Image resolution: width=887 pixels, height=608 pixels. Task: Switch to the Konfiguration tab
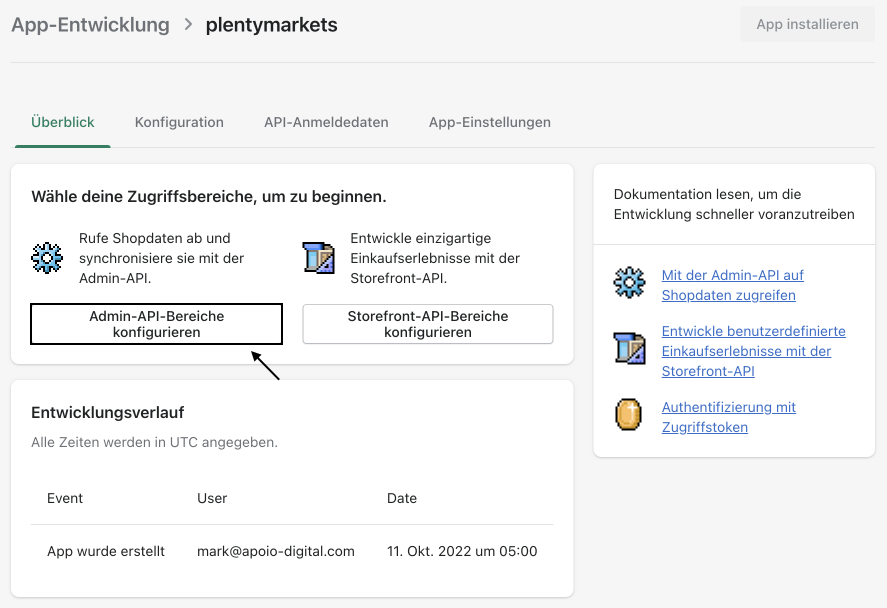179,122
